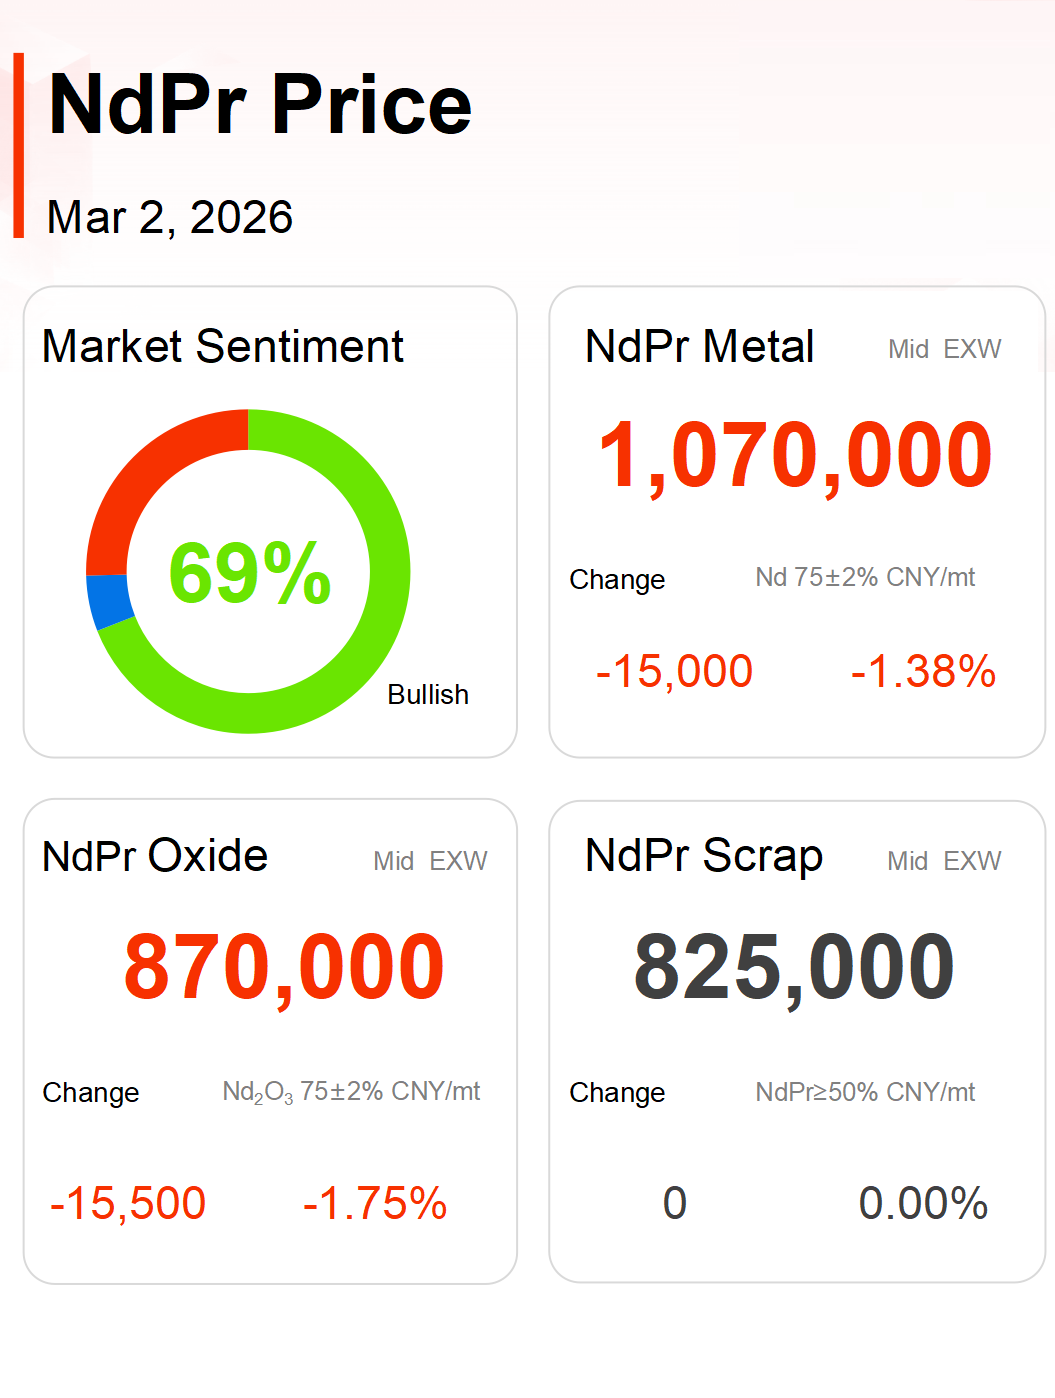1055x1398 pixels.
Task: Click the Nd2O3 75±2% CNY/mt specification
Action: (x=351, y=1092)
